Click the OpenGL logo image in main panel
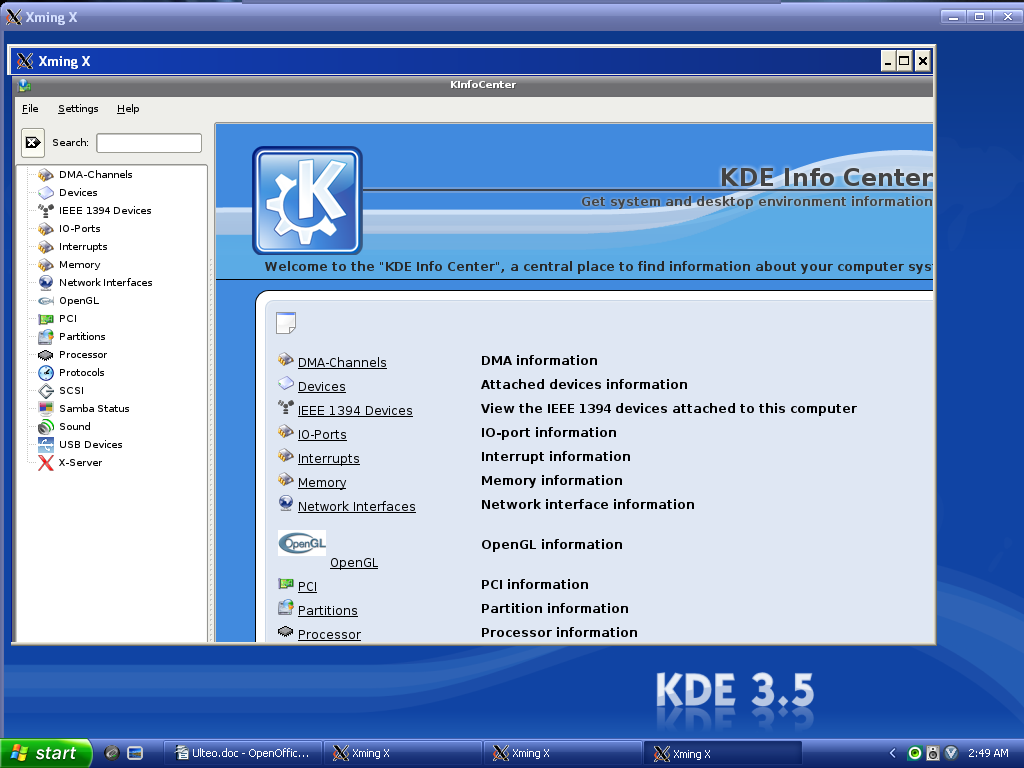The width and height of the screenshot is (1024, 768). [x=302, y=543]
